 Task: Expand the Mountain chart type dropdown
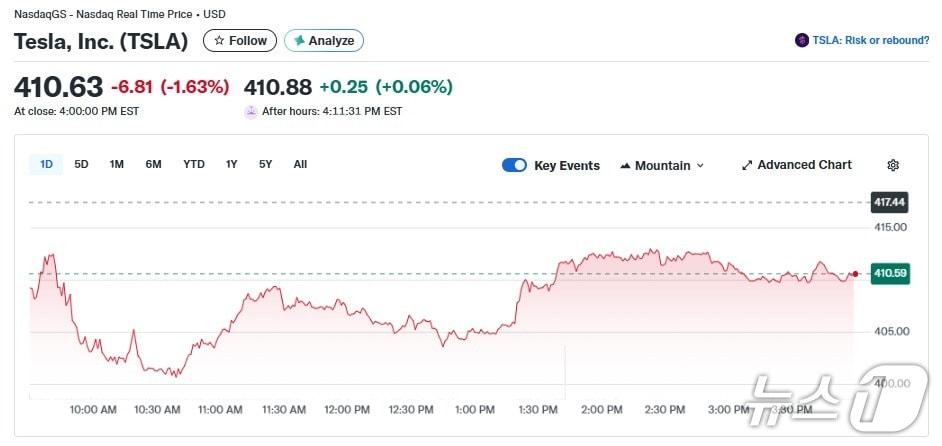(662, 165)
